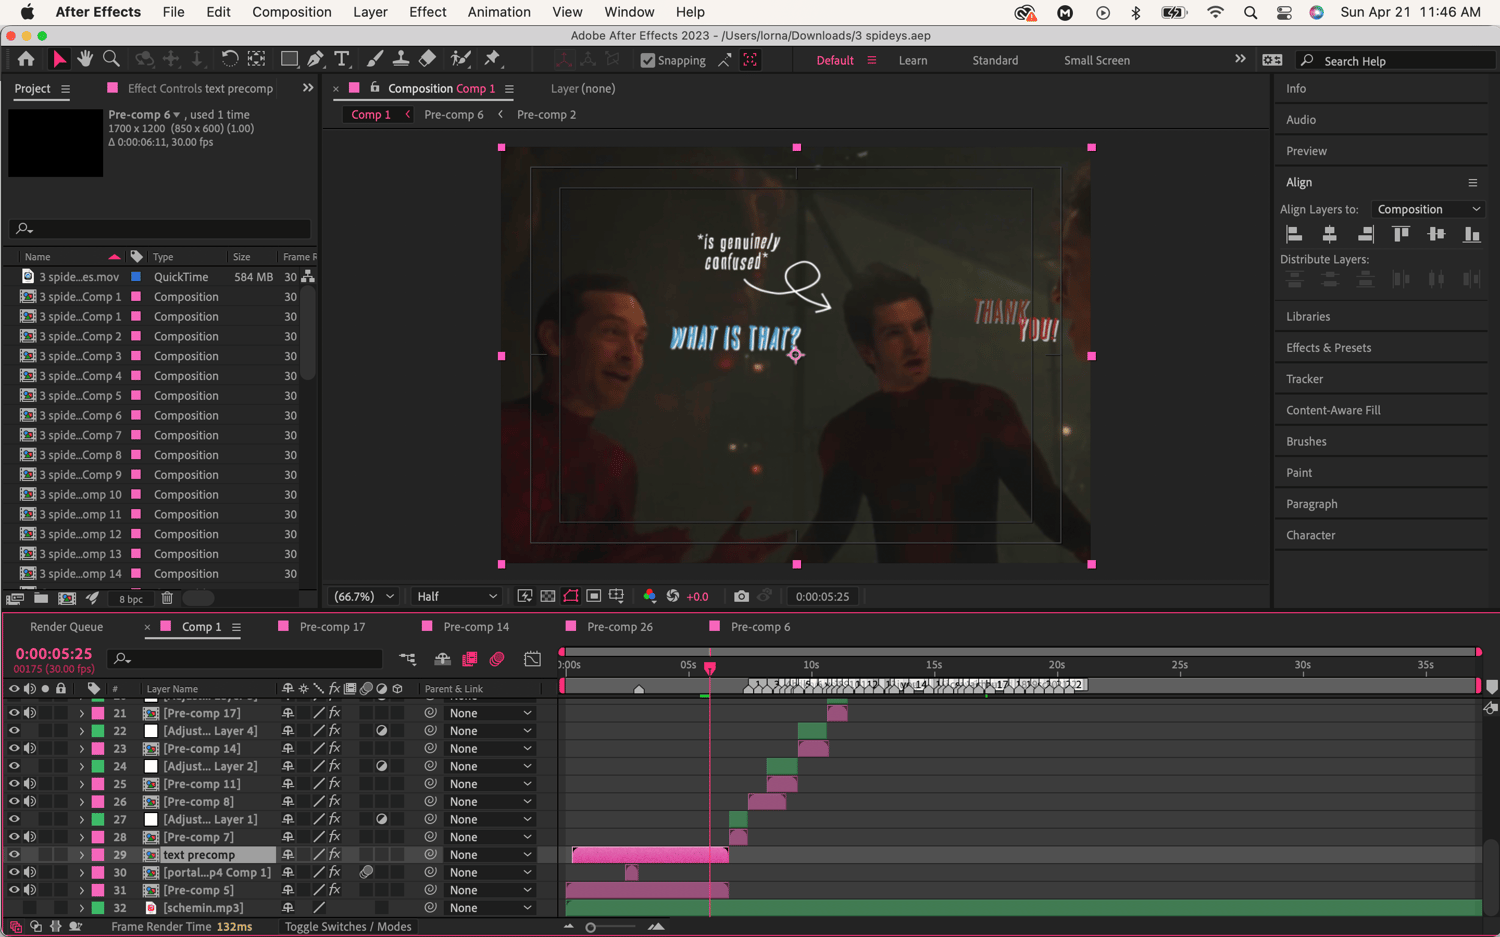Select the Clone Stamp tool
The height and width of the screenshot is (937, 1500).
point(401,60)
